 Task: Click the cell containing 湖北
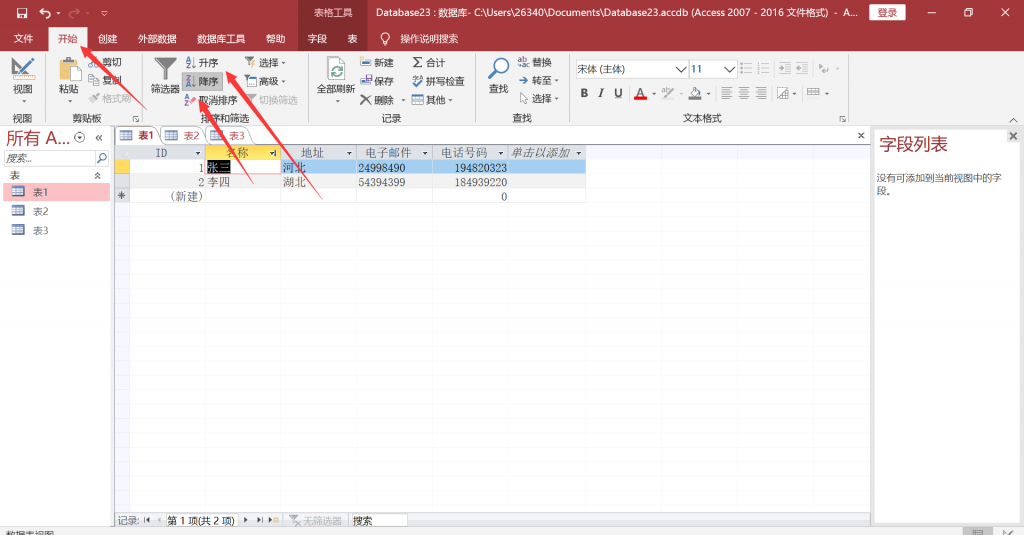319,182
